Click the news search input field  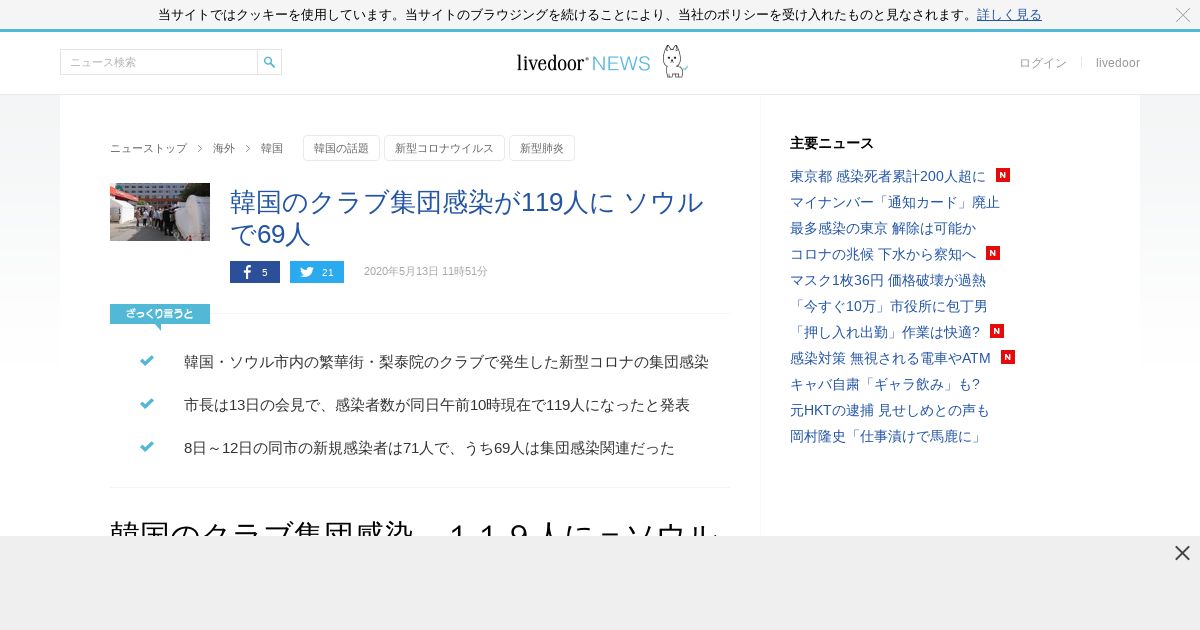(x=159, y=62)
